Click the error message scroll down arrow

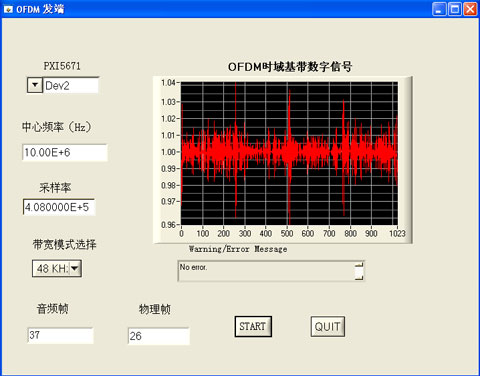[x=359, y=277]
